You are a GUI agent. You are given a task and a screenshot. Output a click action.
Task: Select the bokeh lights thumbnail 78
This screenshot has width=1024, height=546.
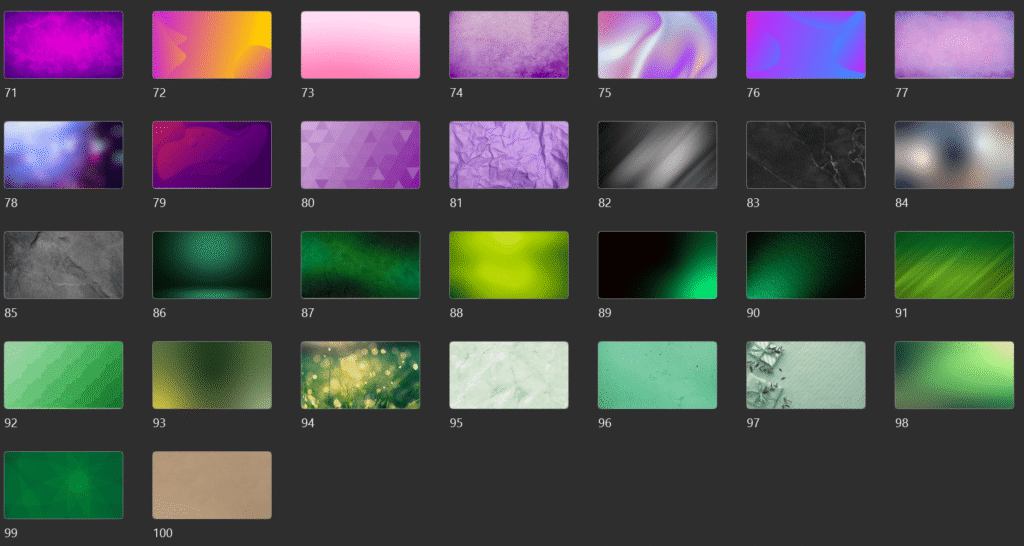pos(64,155)
